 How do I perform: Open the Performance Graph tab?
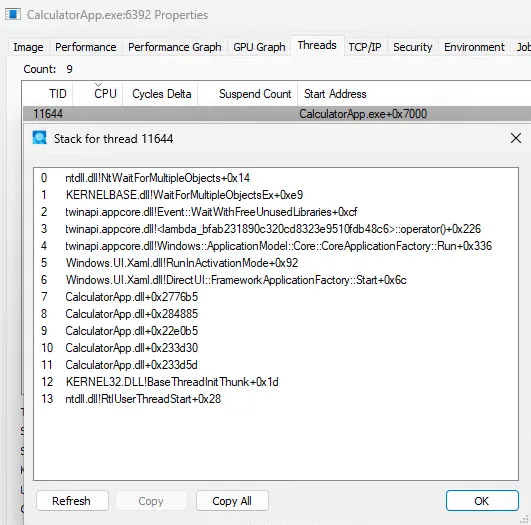tap(175, 47)
